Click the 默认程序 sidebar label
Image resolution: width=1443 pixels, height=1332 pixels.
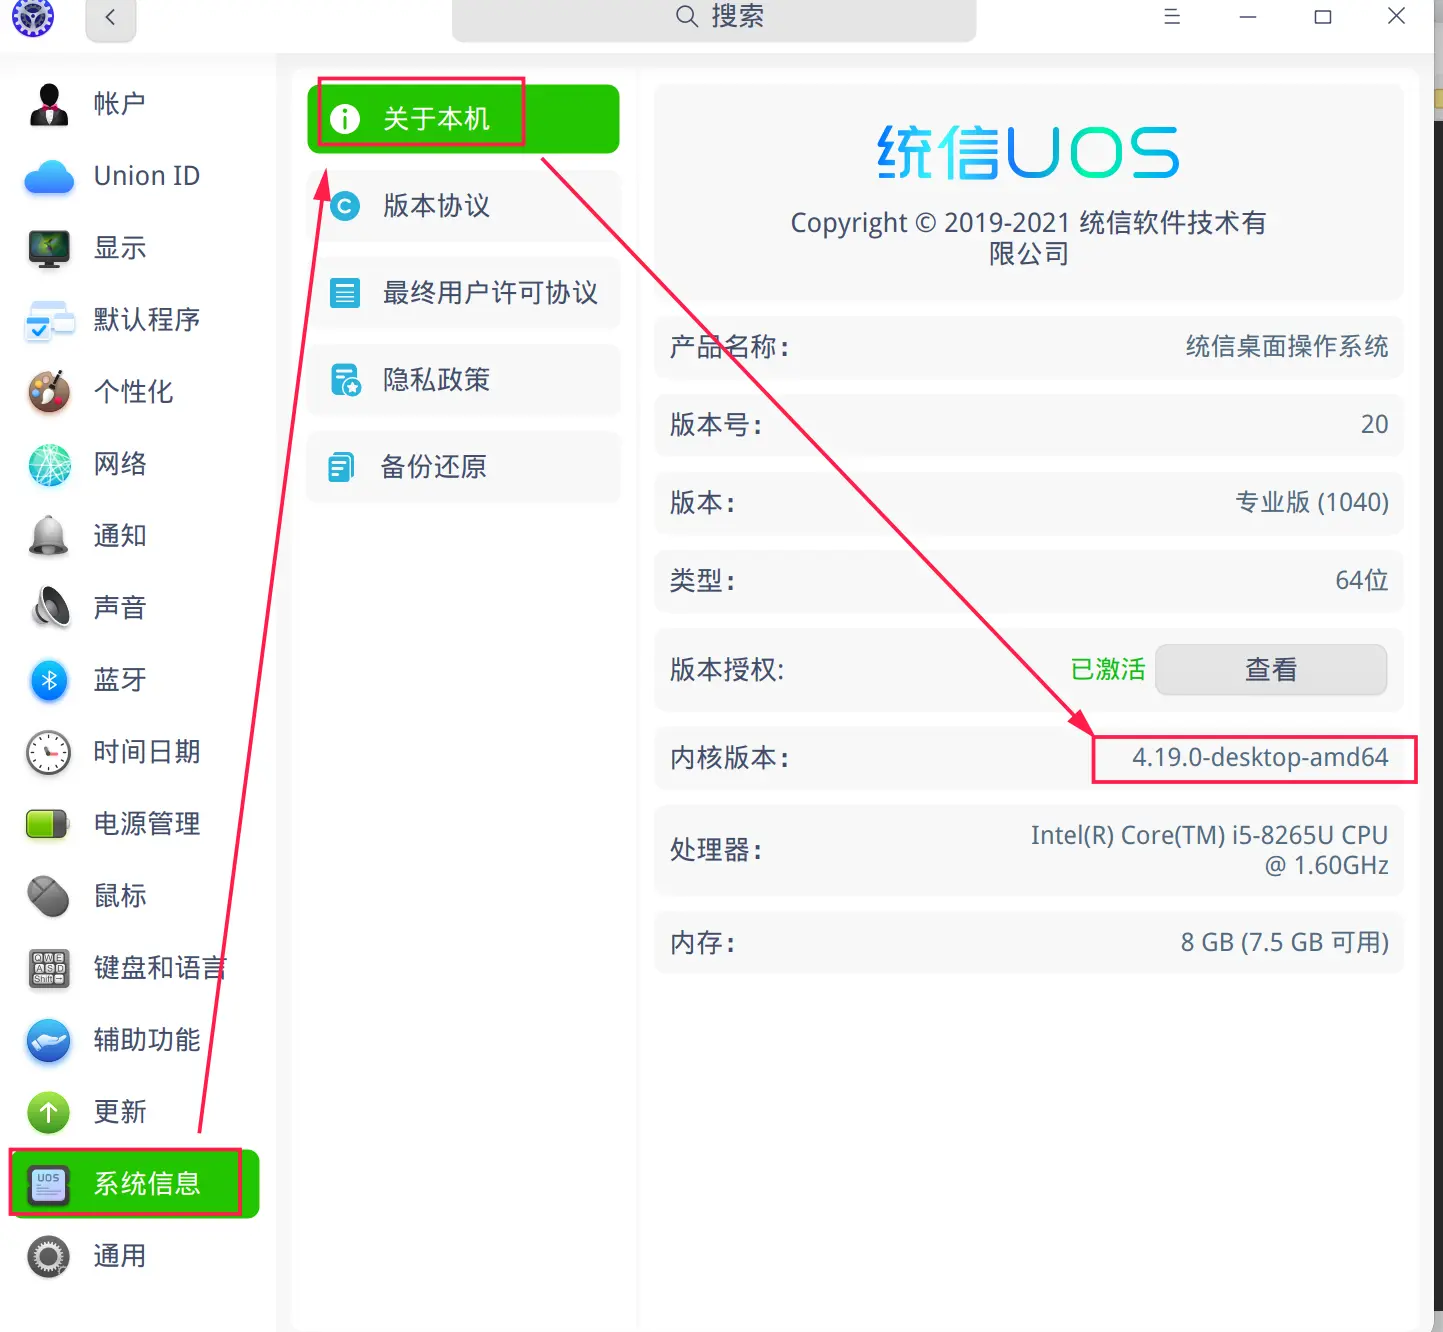(147, 320)
